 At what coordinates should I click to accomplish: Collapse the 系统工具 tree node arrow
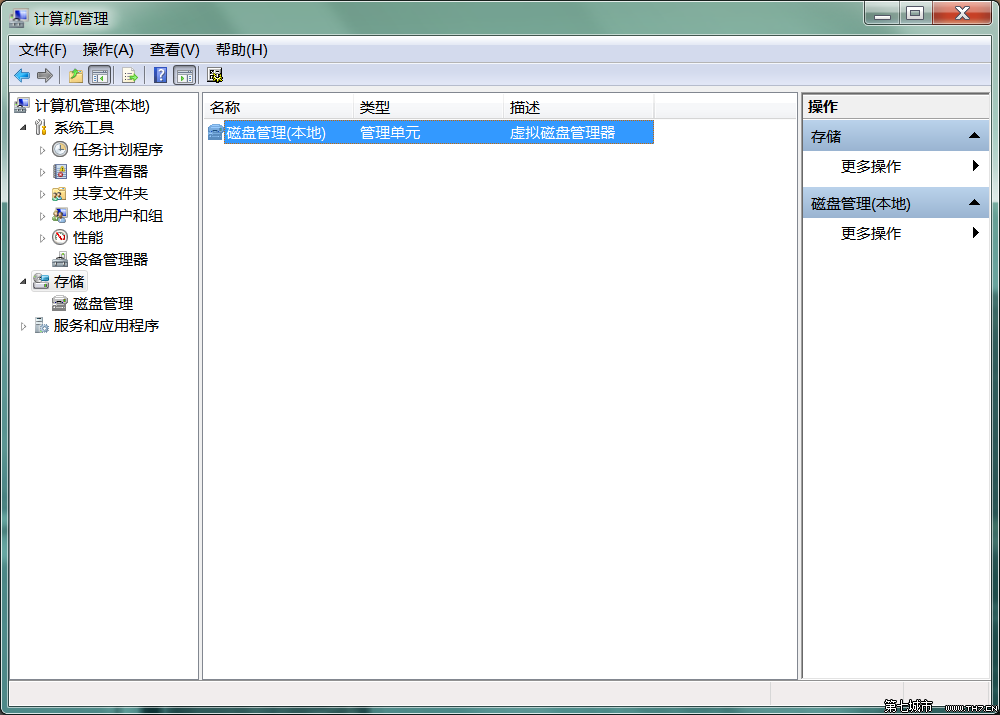[x=24, y=128]
